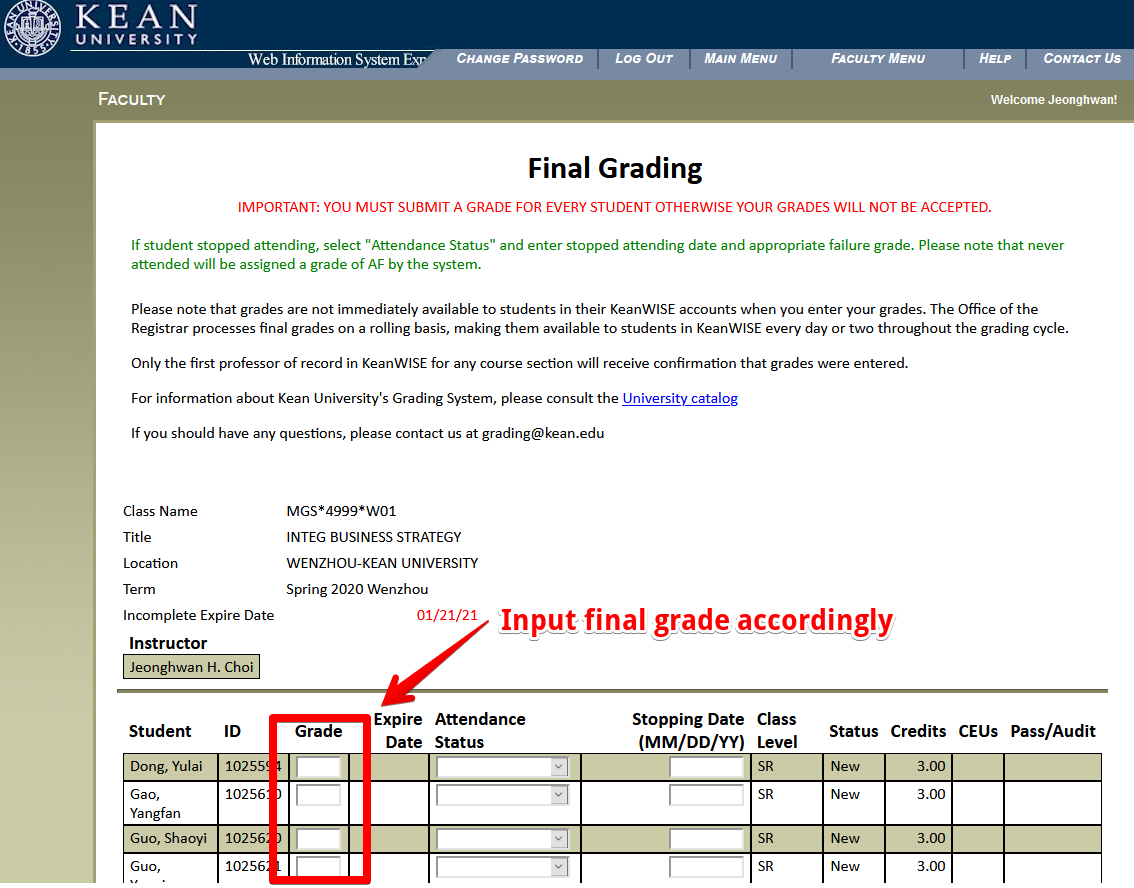
Task: Expand attendance status dropdown for Gao, Yangfan
Action: click(x=503, y=795)
